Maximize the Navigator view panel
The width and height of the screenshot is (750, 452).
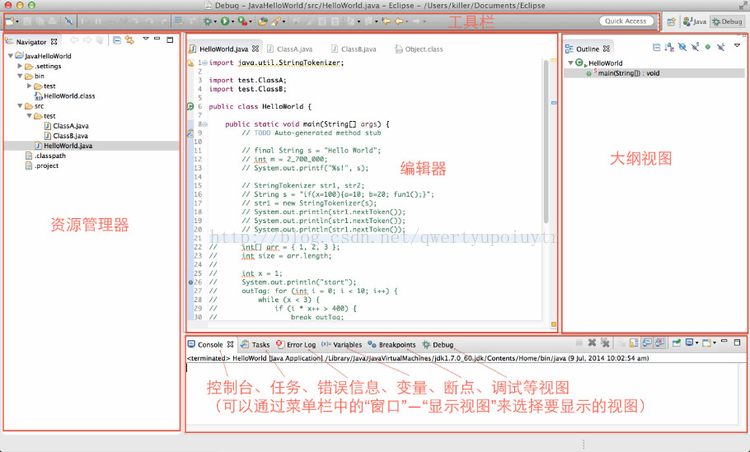click(x=170, y=40)
